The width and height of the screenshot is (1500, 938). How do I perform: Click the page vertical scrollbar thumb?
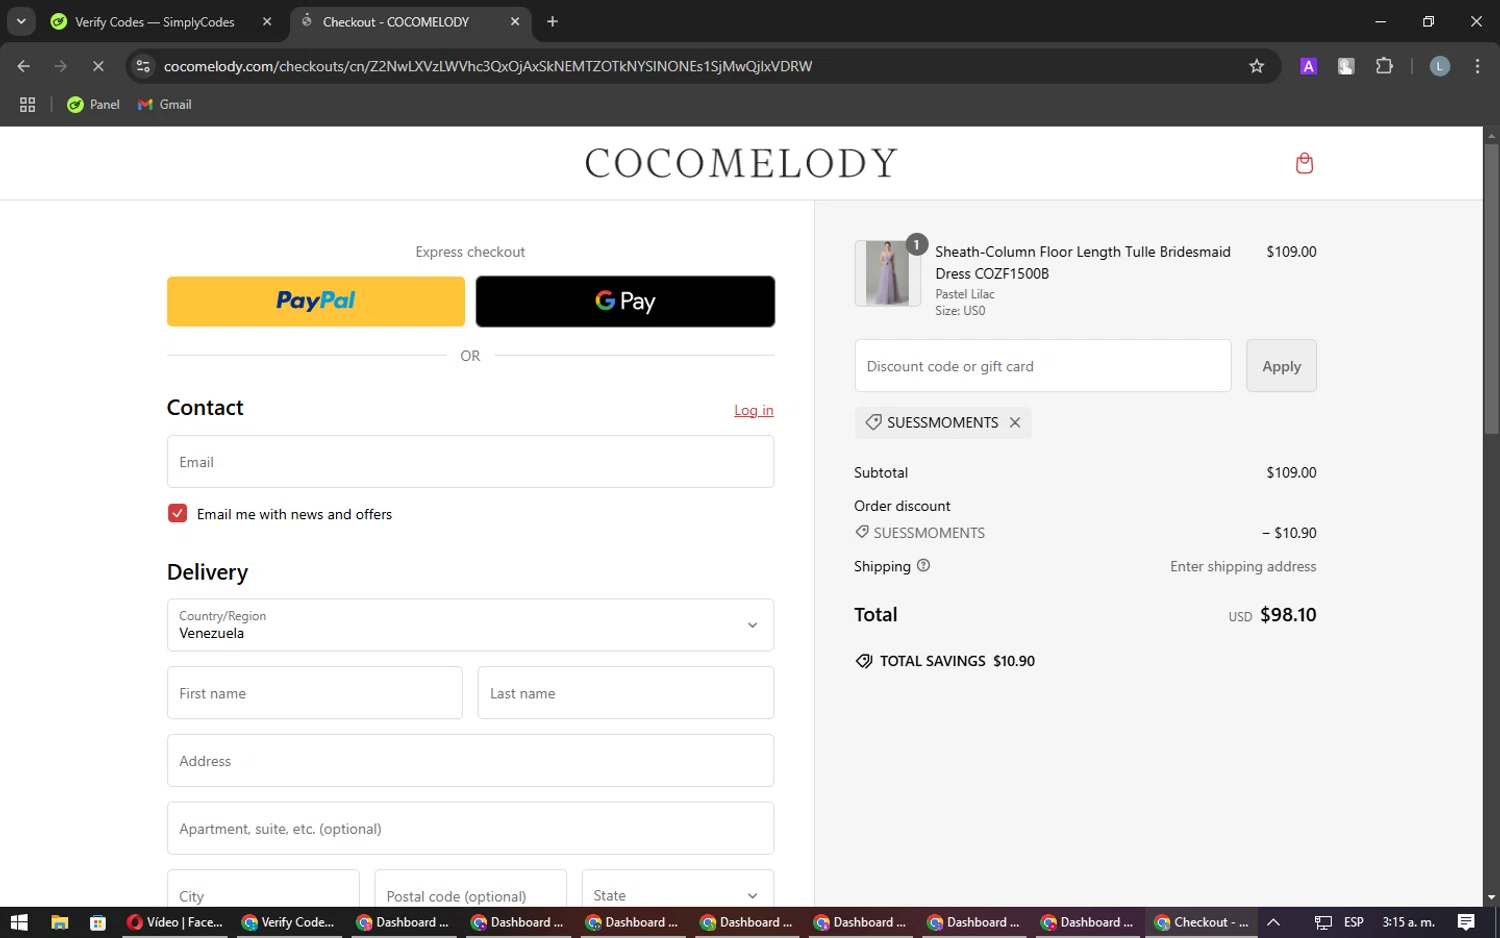click(1491, 288)
